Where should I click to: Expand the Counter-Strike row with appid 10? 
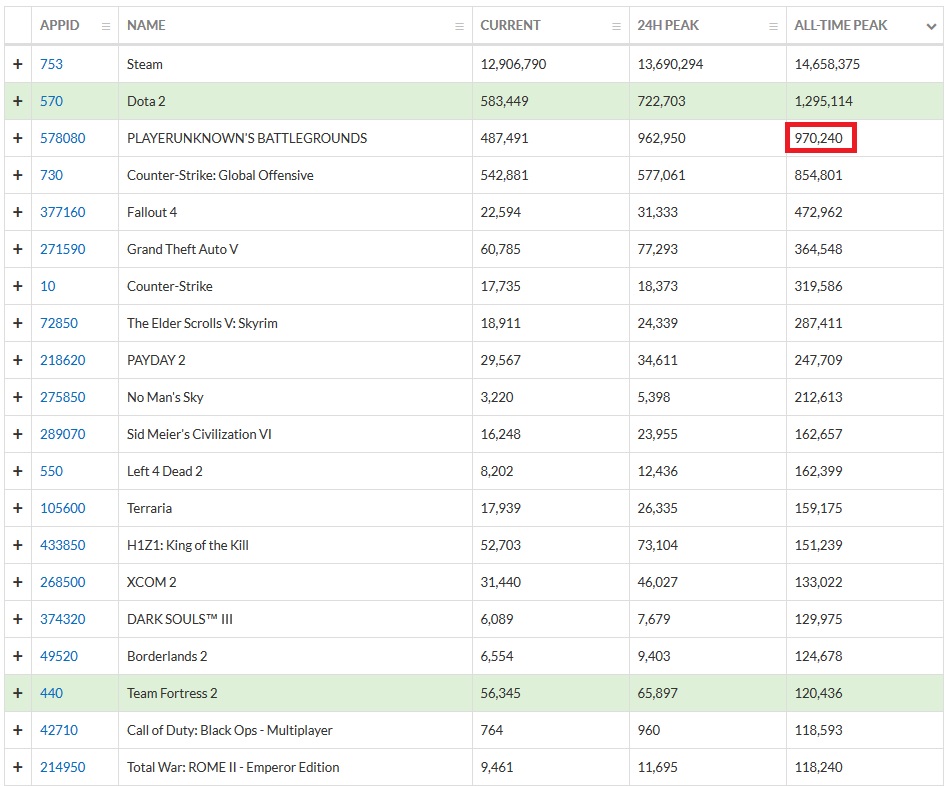click(x=18, y=286)
